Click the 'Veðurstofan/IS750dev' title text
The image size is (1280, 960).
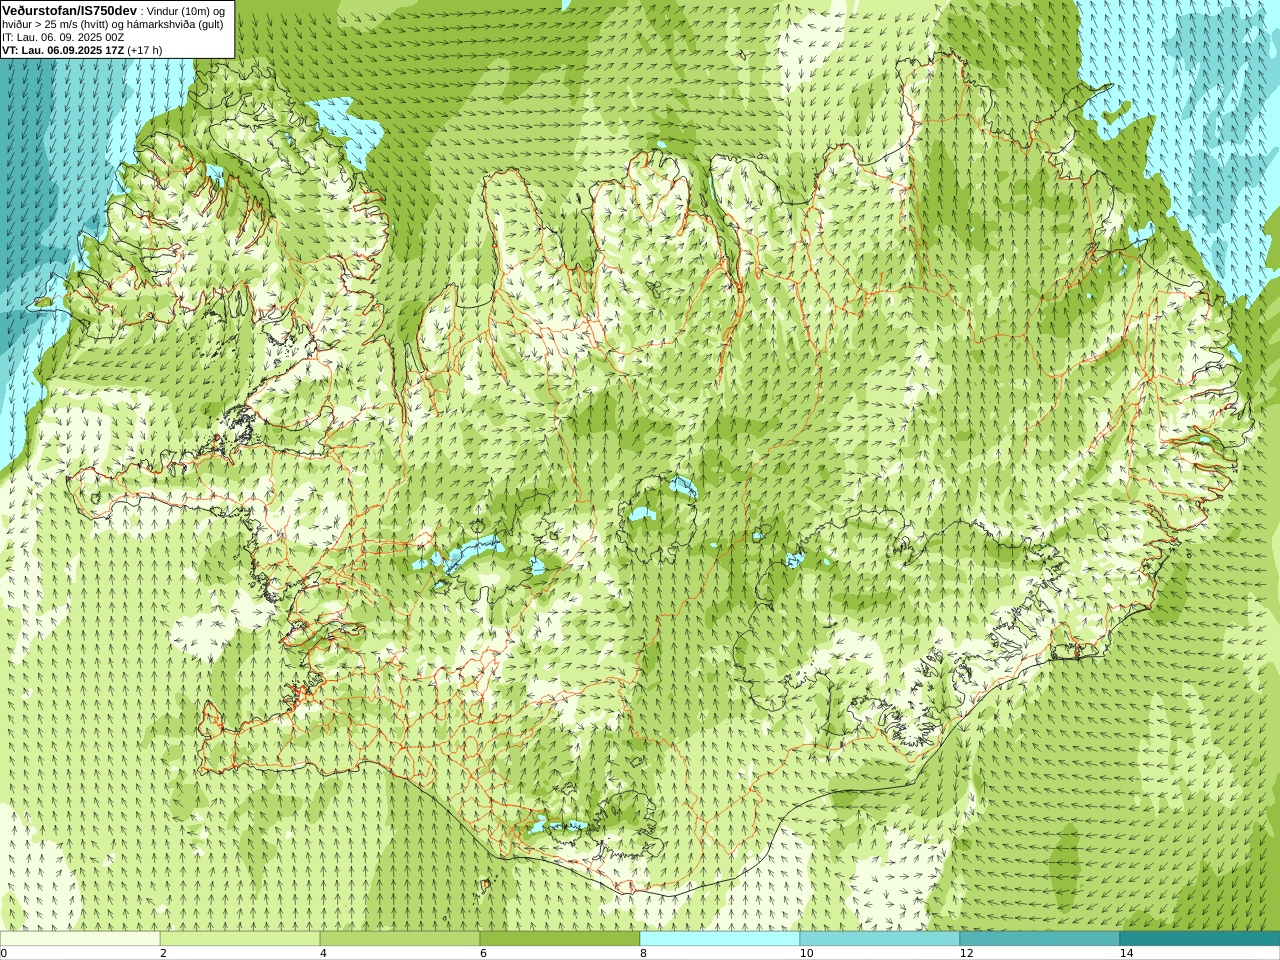coord(70,10)
